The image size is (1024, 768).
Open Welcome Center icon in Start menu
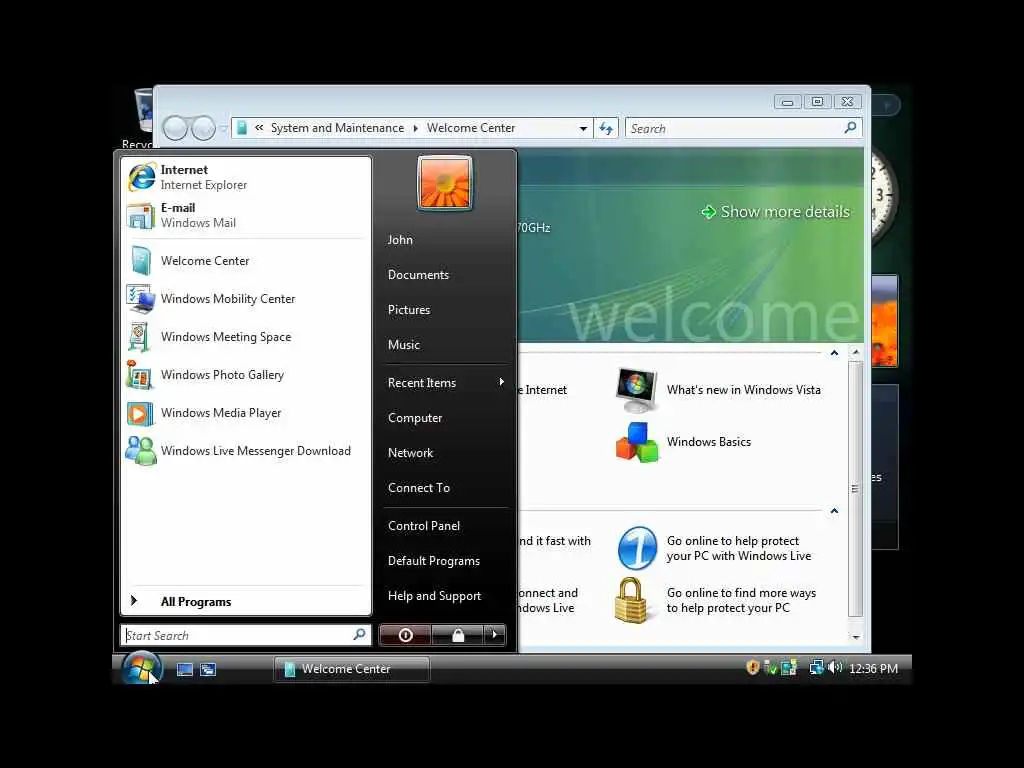coord(142,261)
